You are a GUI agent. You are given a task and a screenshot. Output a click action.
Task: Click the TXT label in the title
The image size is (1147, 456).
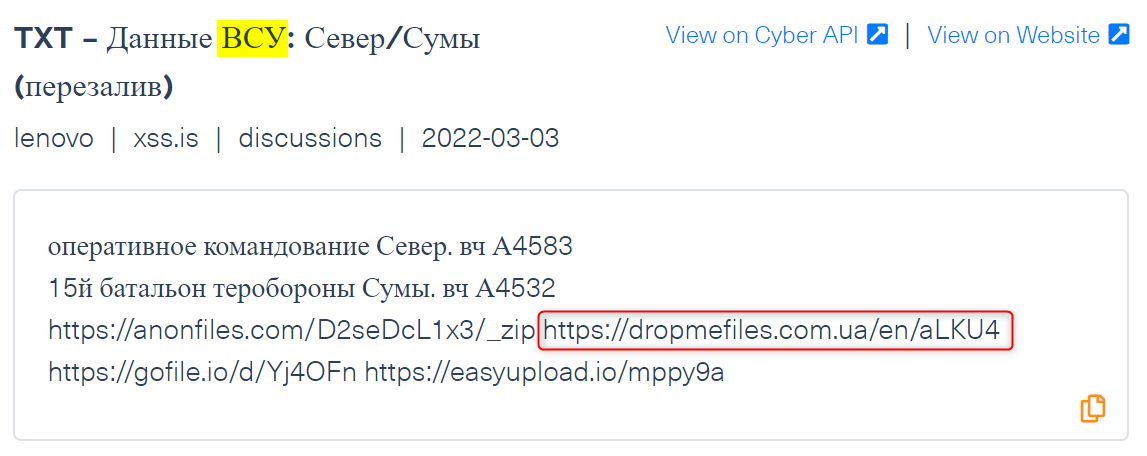tap(45, 39)
